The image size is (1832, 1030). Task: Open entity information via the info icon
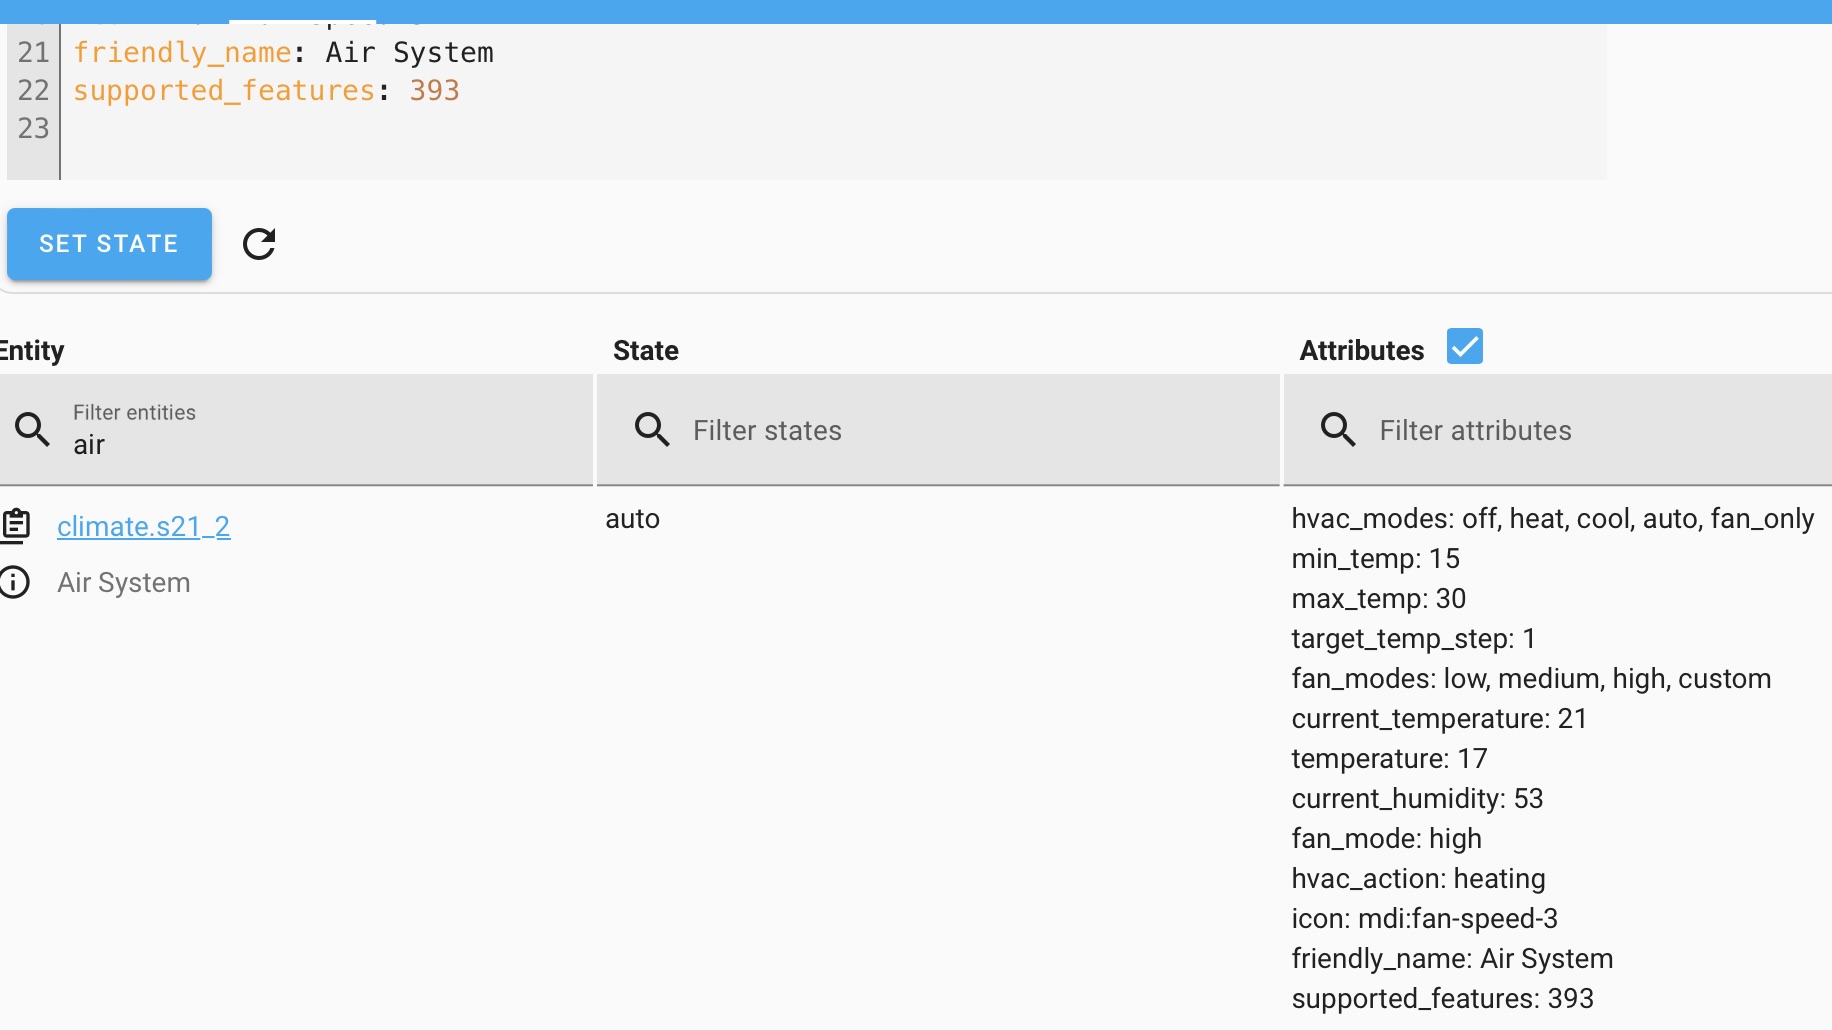tap(16, 582)
